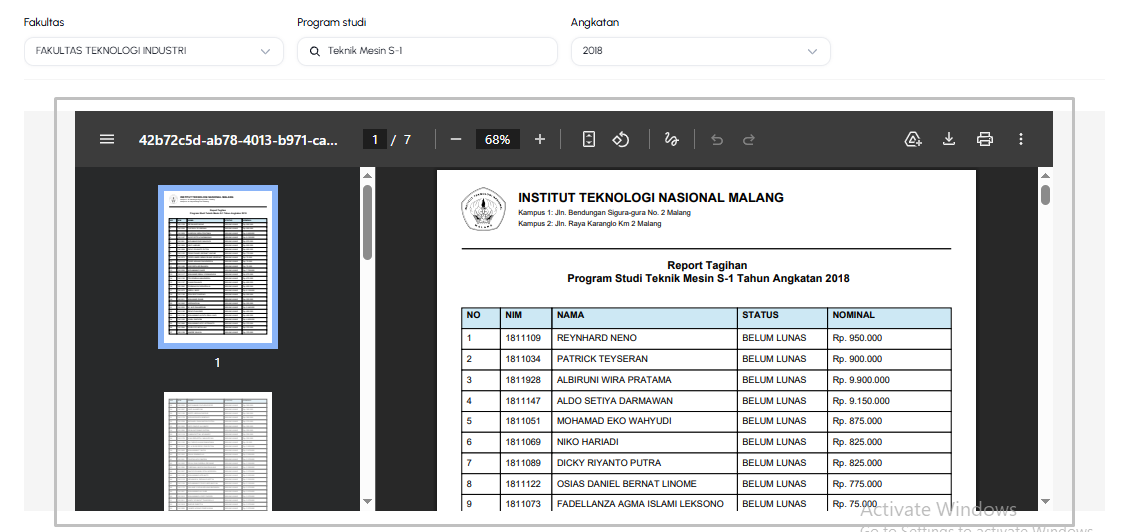Rotate the PDF counterclockwise

click(620, 139)
